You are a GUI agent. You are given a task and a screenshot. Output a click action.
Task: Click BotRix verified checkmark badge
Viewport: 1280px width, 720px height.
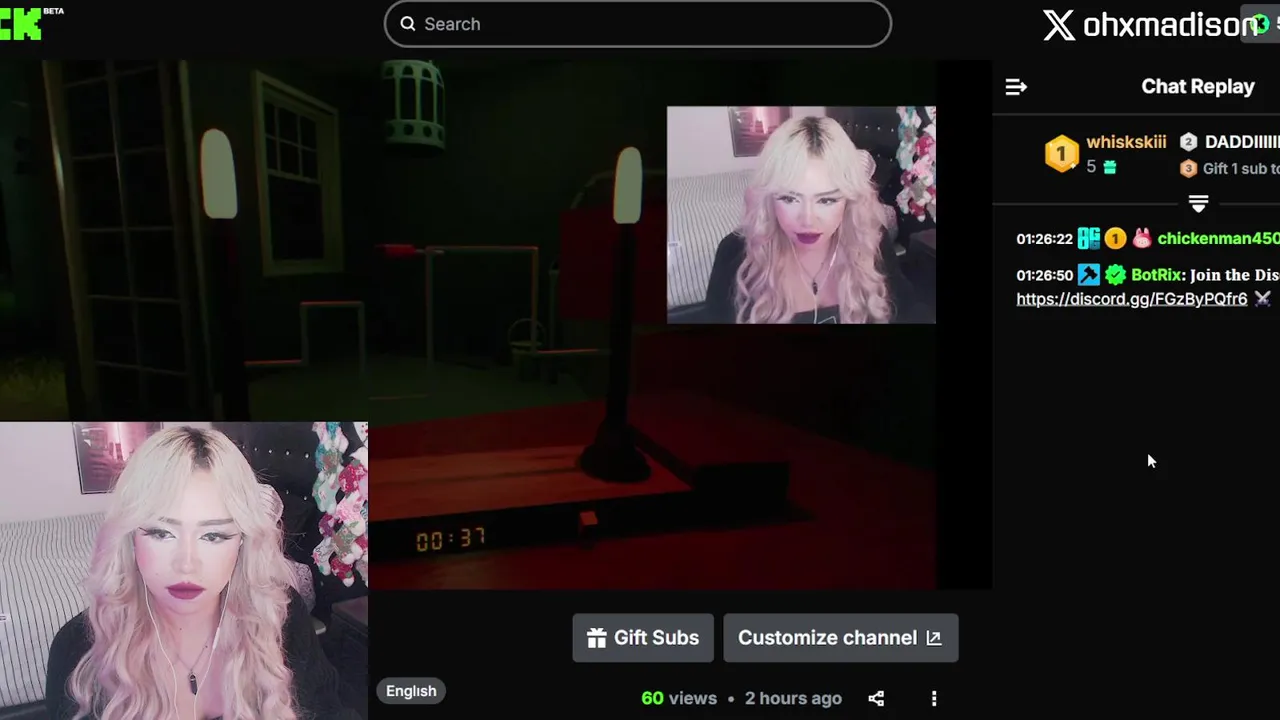[1115, 275]
